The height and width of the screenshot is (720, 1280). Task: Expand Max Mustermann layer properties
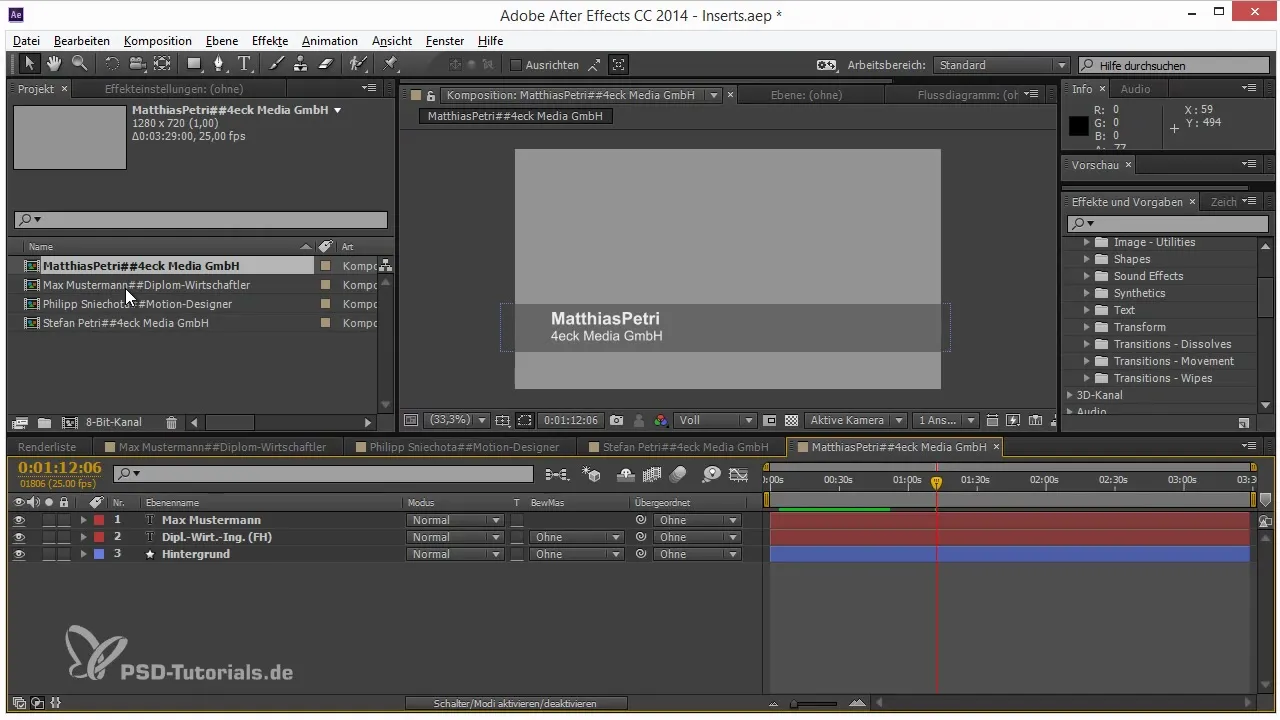point(84,520)
